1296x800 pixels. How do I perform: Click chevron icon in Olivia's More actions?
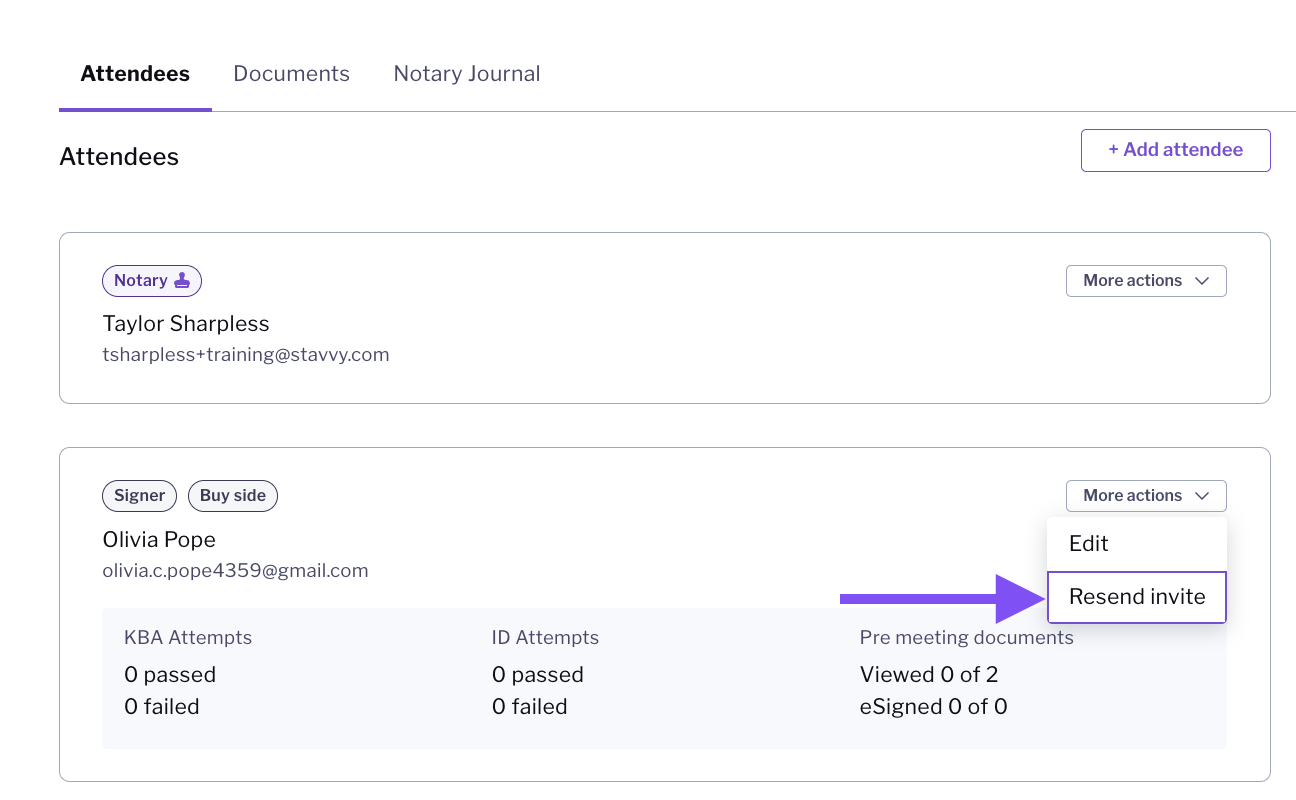[x=1202, y=496]
